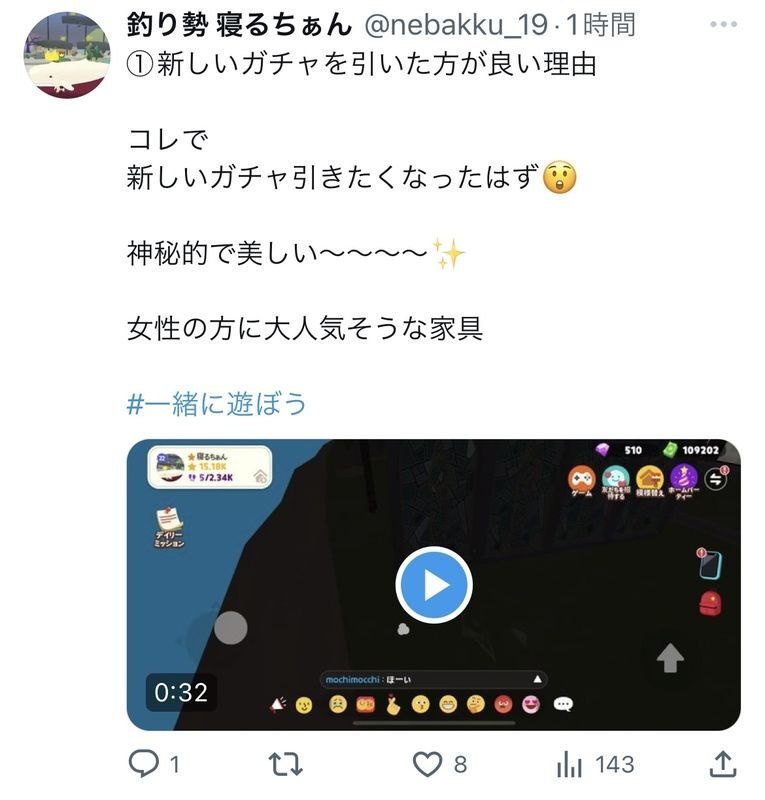View tweet analytics bar chart icon
Viewport: 765px width, 800px height.
569,764
